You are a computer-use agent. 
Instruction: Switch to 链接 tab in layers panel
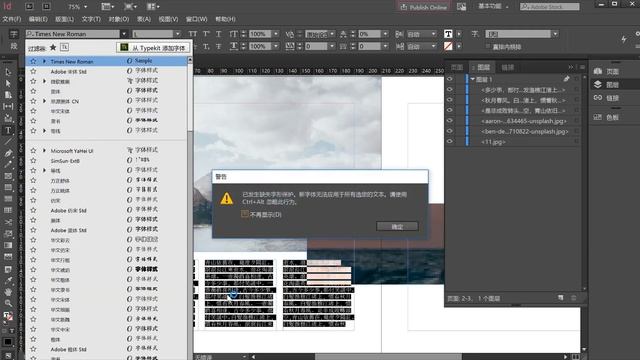coord(507,67)
